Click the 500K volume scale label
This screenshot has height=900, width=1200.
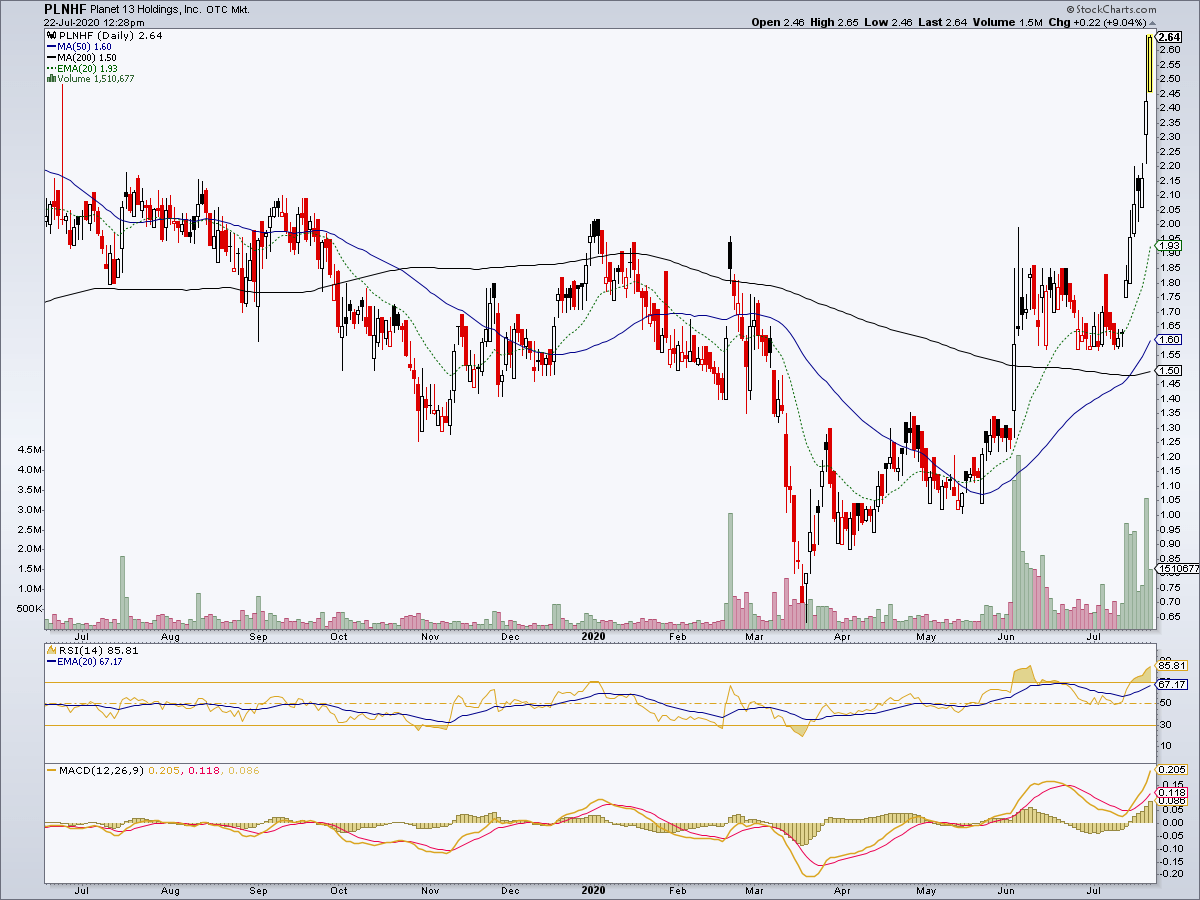28,608
